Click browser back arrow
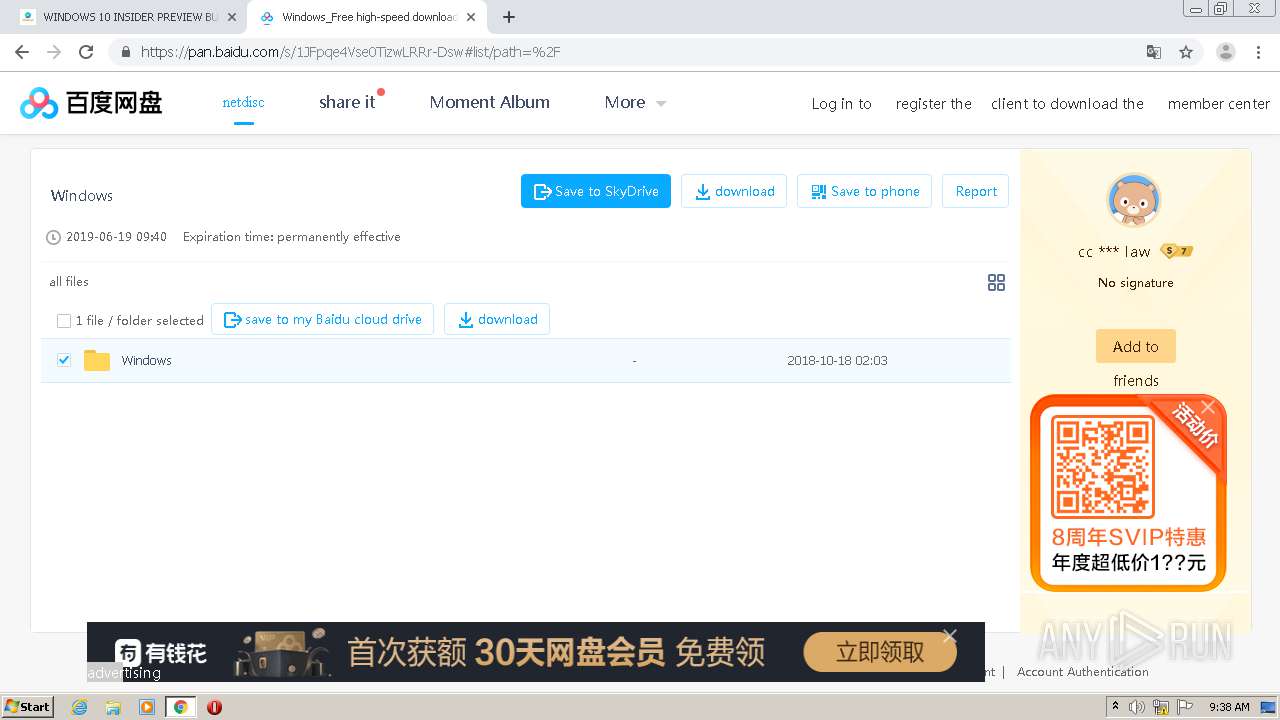Viewport: 1280px width, 720px height. (x=22, y=52)
